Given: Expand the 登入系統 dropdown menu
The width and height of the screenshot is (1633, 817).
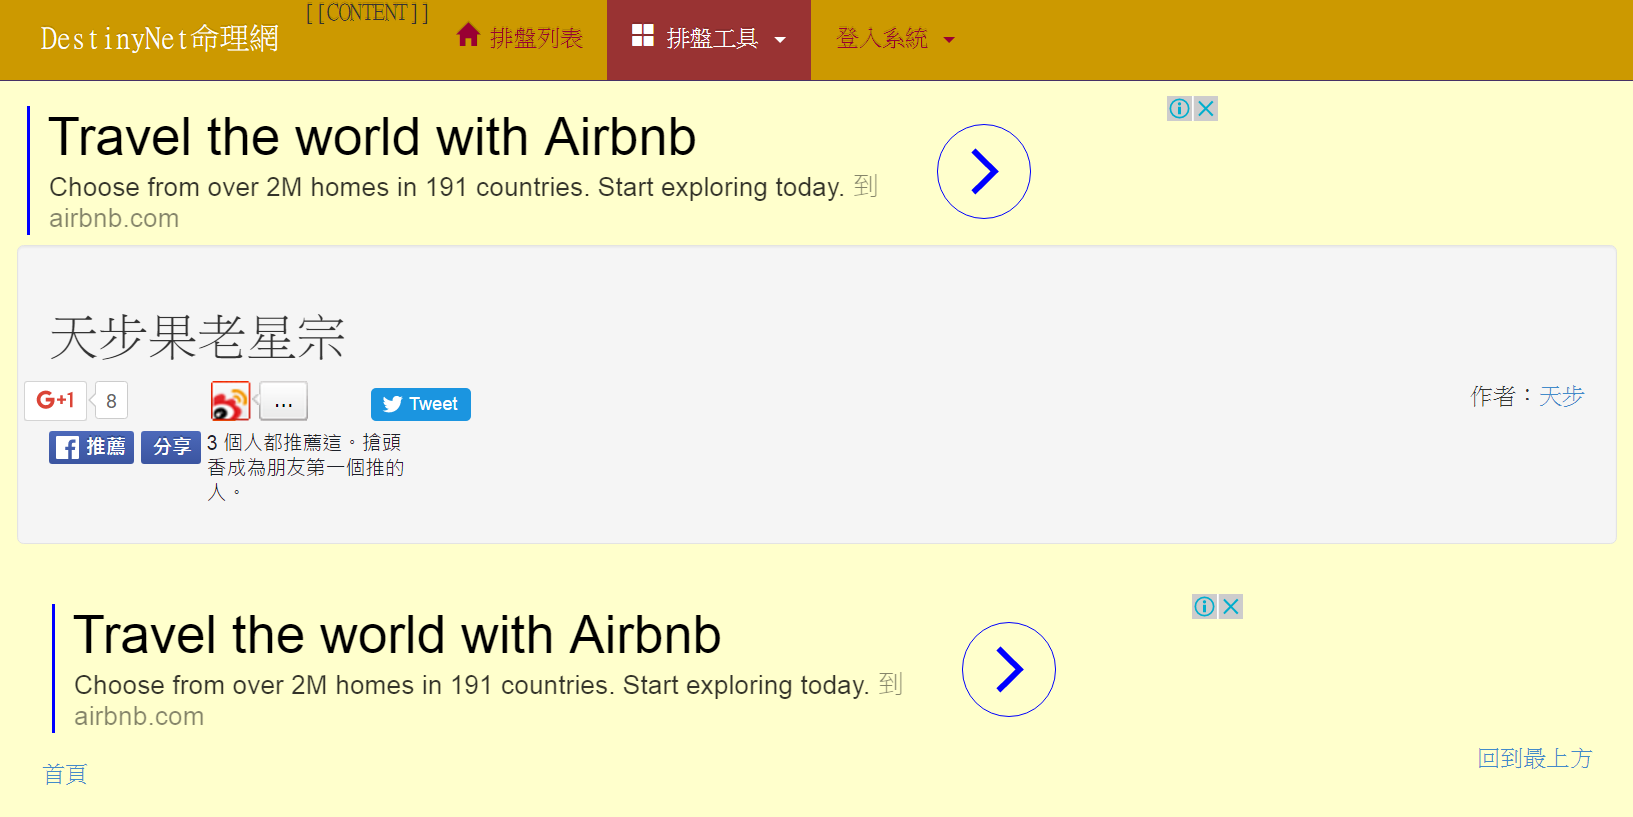Looking at the screenshot, I should pos(894,39).
